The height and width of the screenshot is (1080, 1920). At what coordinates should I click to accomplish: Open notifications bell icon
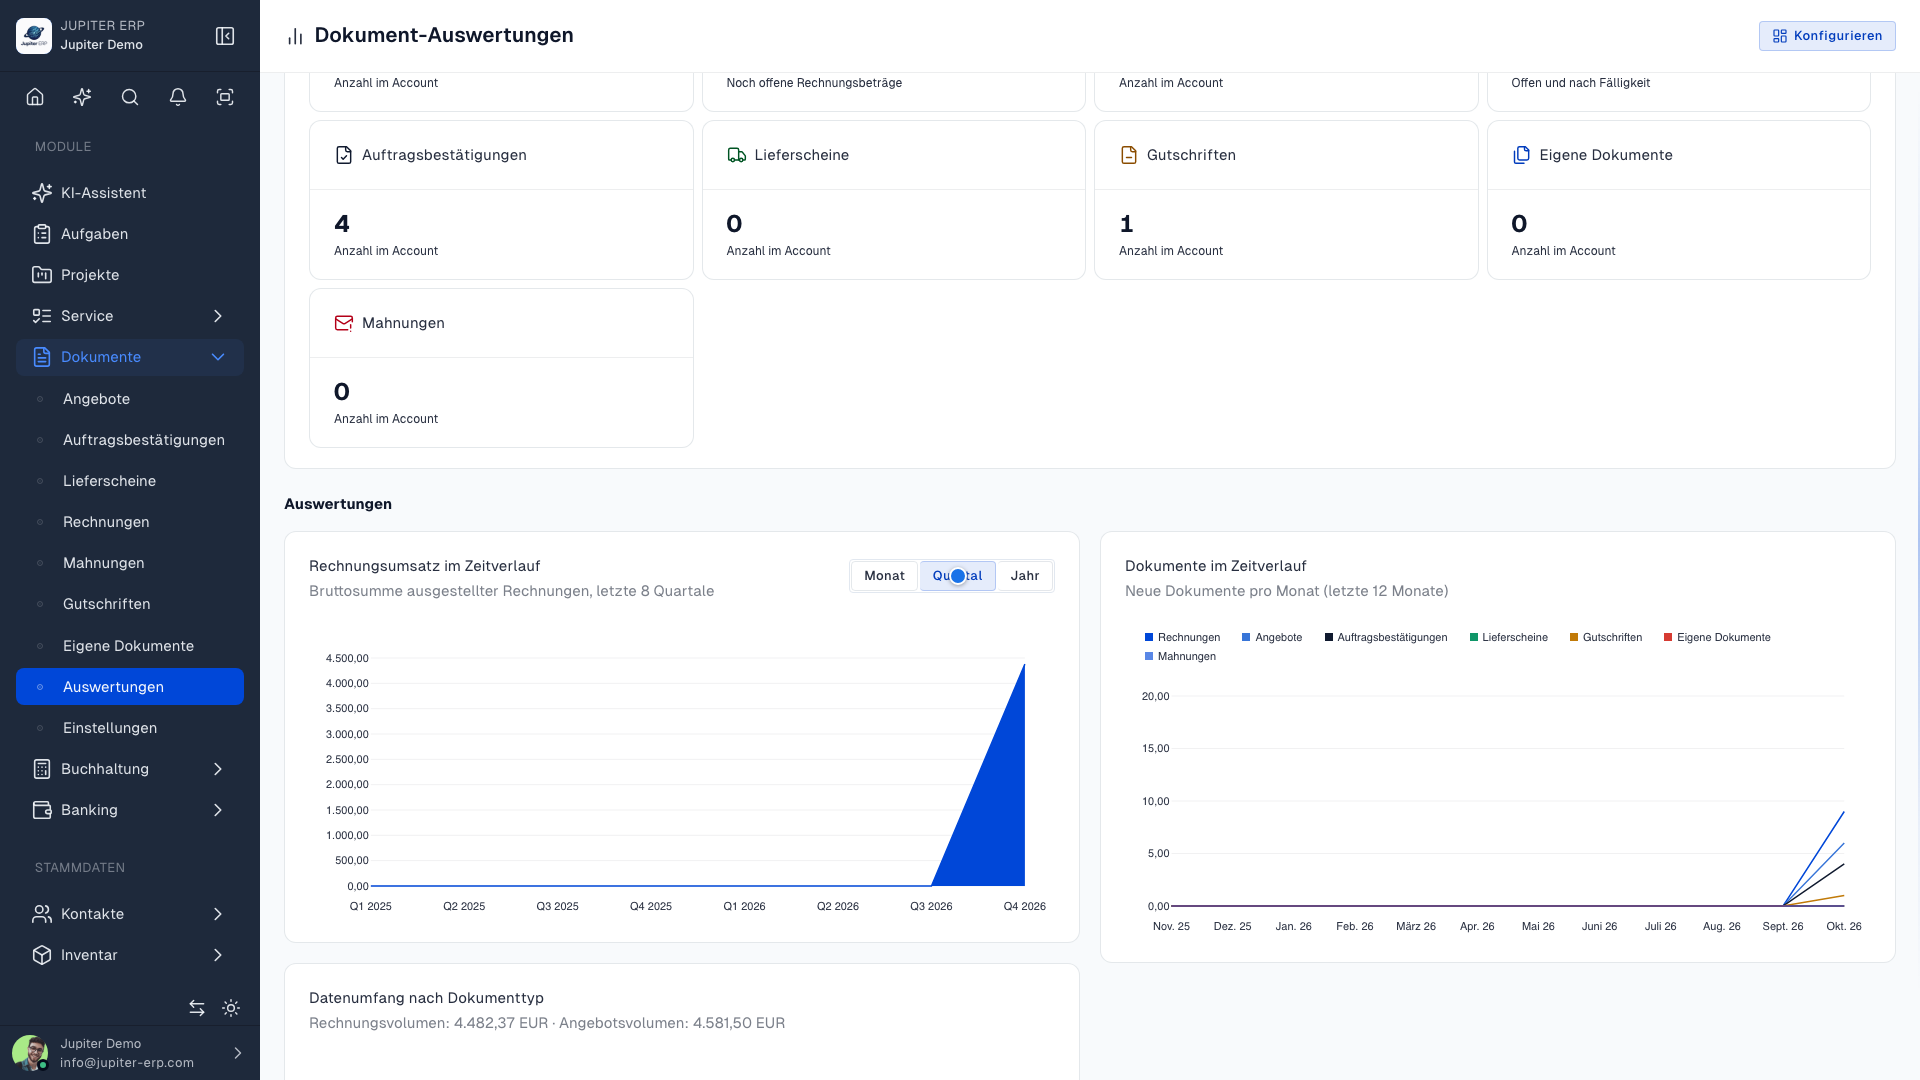click(178, 97)
